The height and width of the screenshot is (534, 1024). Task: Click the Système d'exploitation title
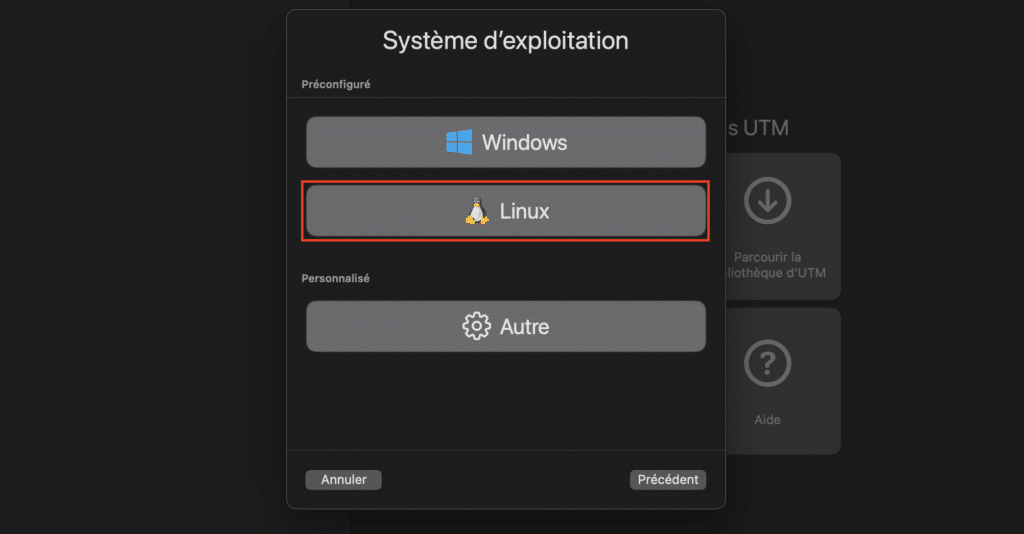coord(505,41)
